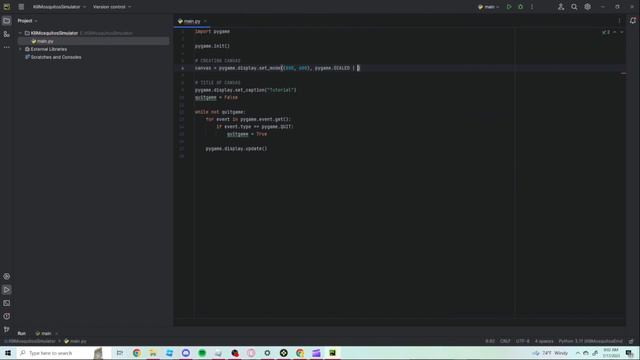Open Version control dropdown
Viewport: 640px width, 360px height.
[x=112, y=7]
